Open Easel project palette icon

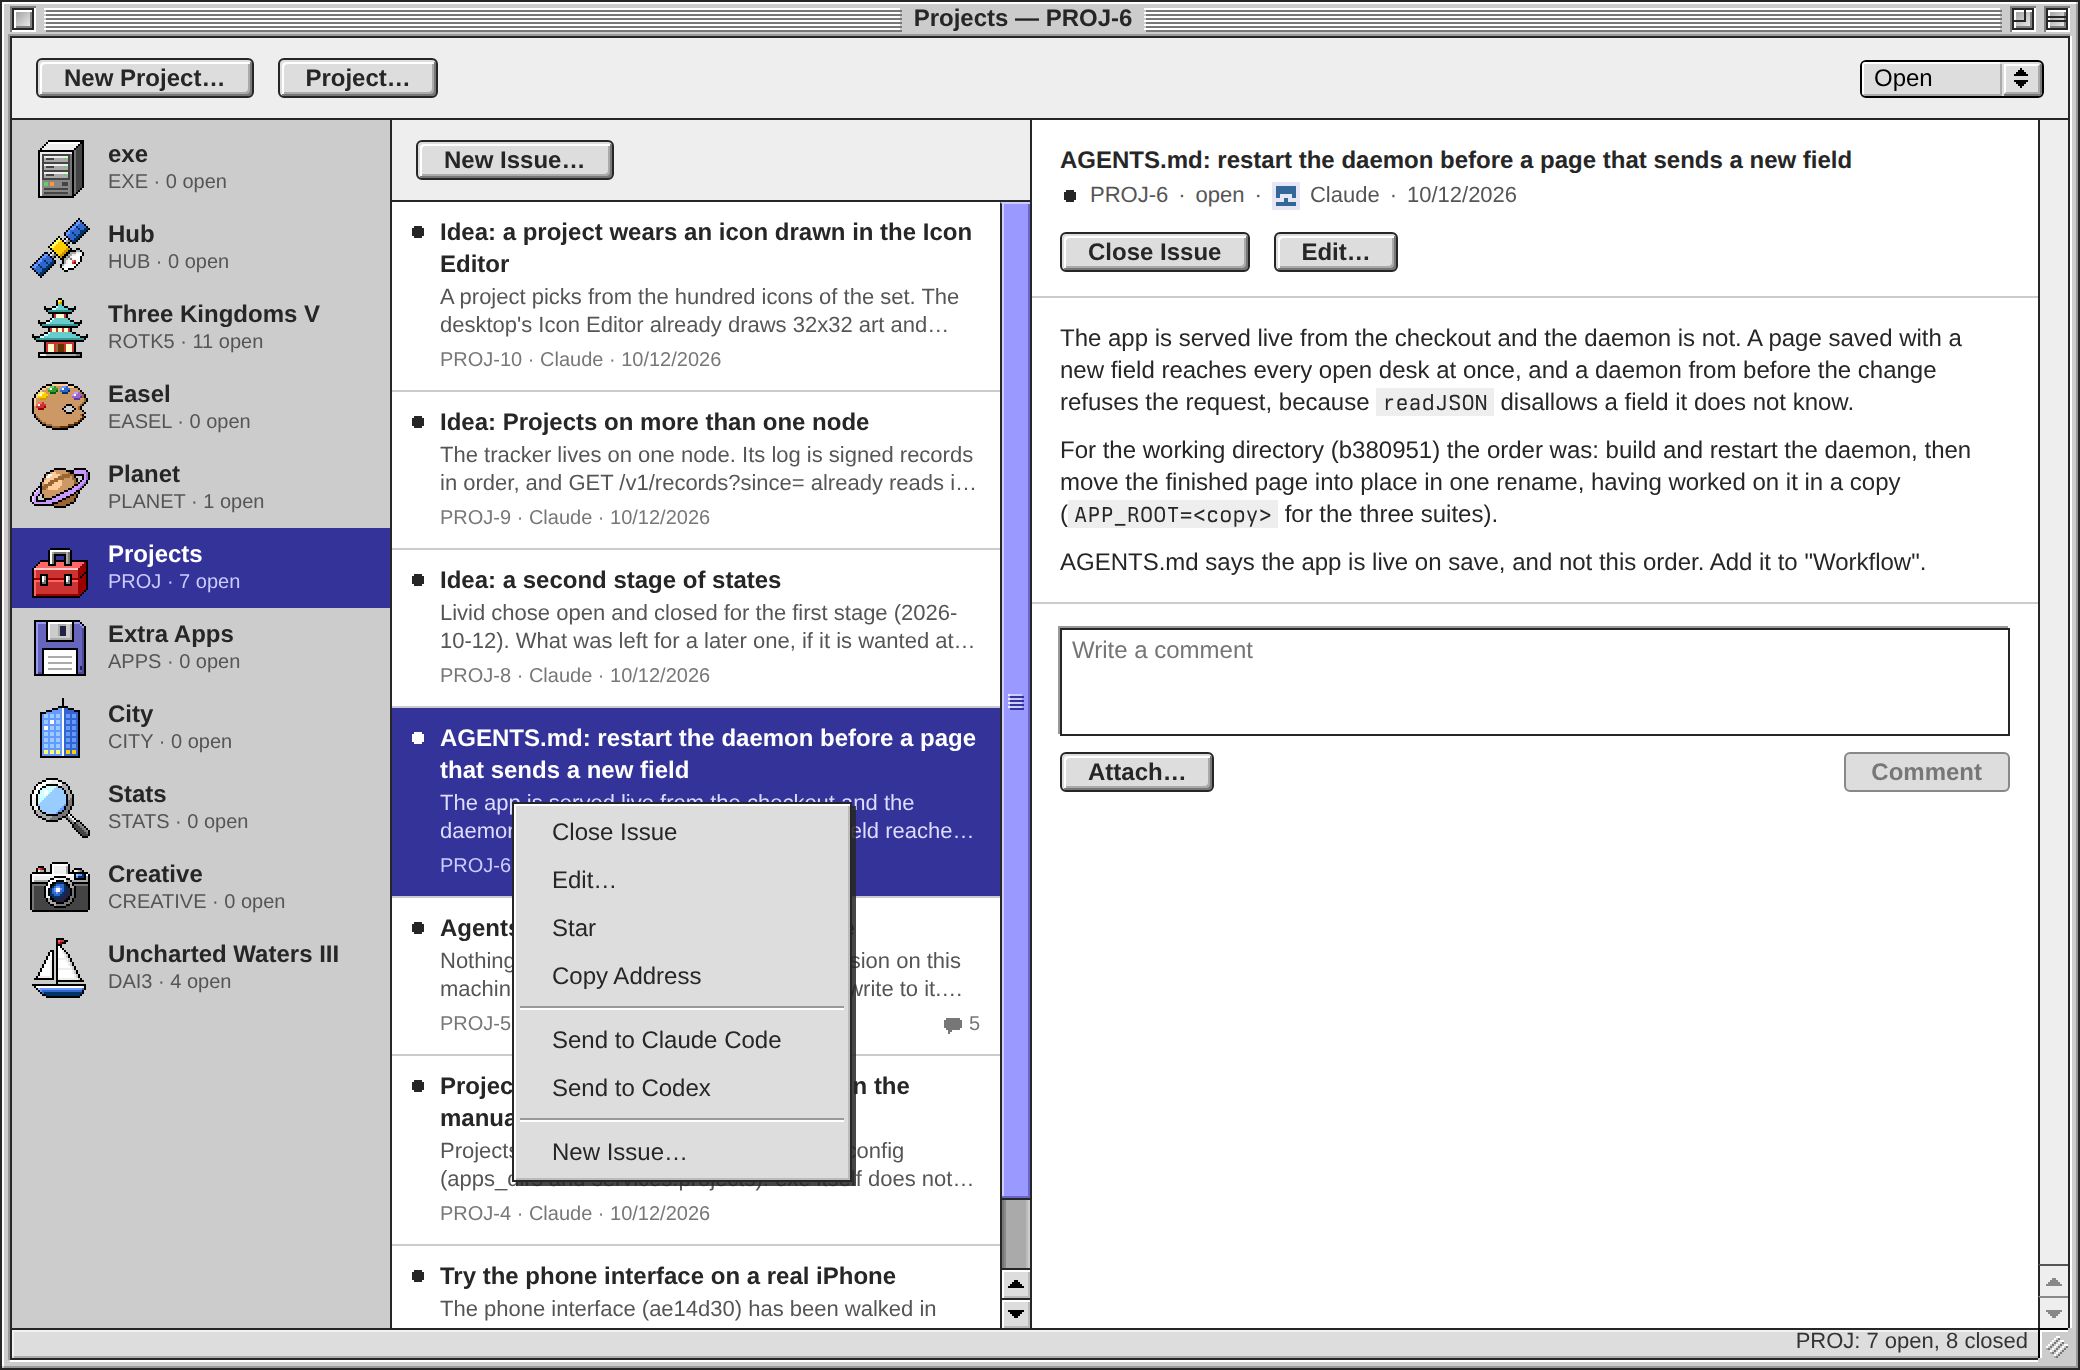coord(60,406)
